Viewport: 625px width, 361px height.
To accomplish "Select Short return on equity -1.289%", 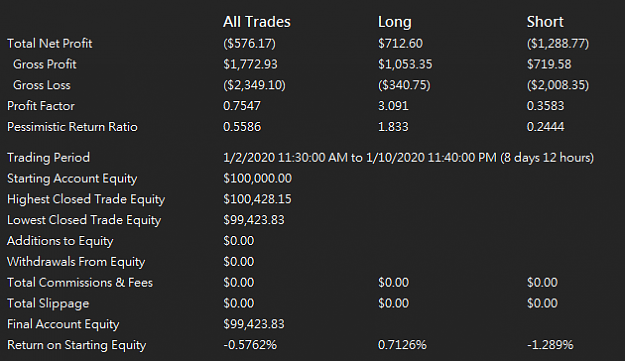I will [550, 345].
